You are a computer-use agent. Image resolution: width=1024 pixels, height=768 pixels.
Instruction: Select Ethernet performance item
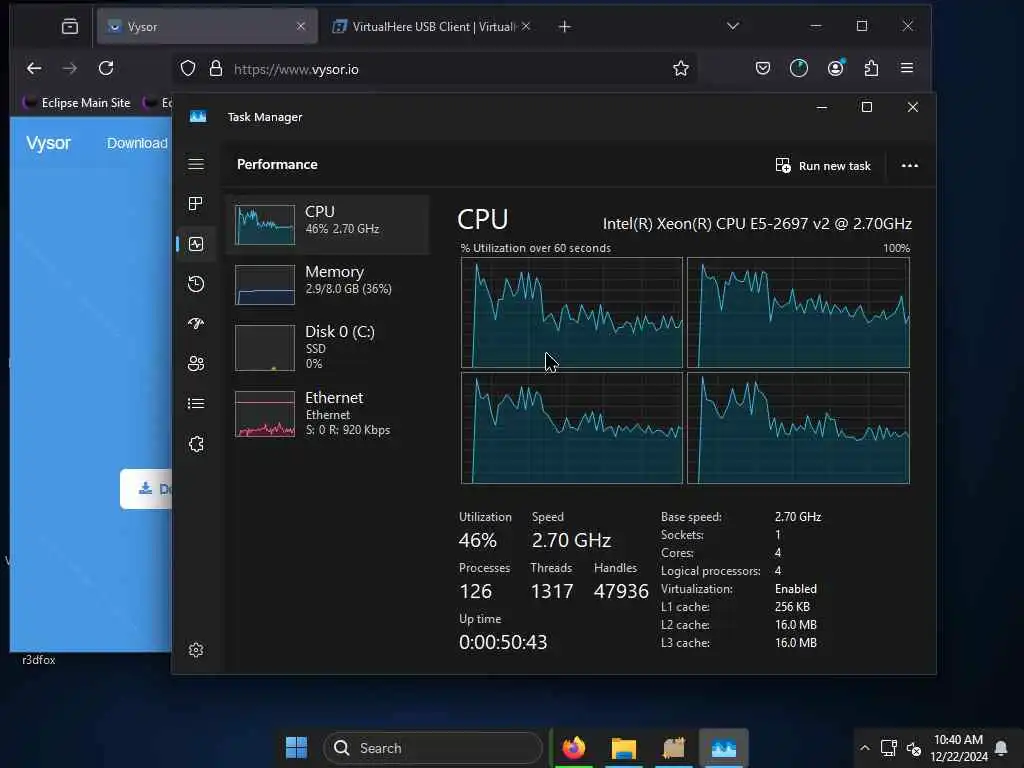[328, 413]
